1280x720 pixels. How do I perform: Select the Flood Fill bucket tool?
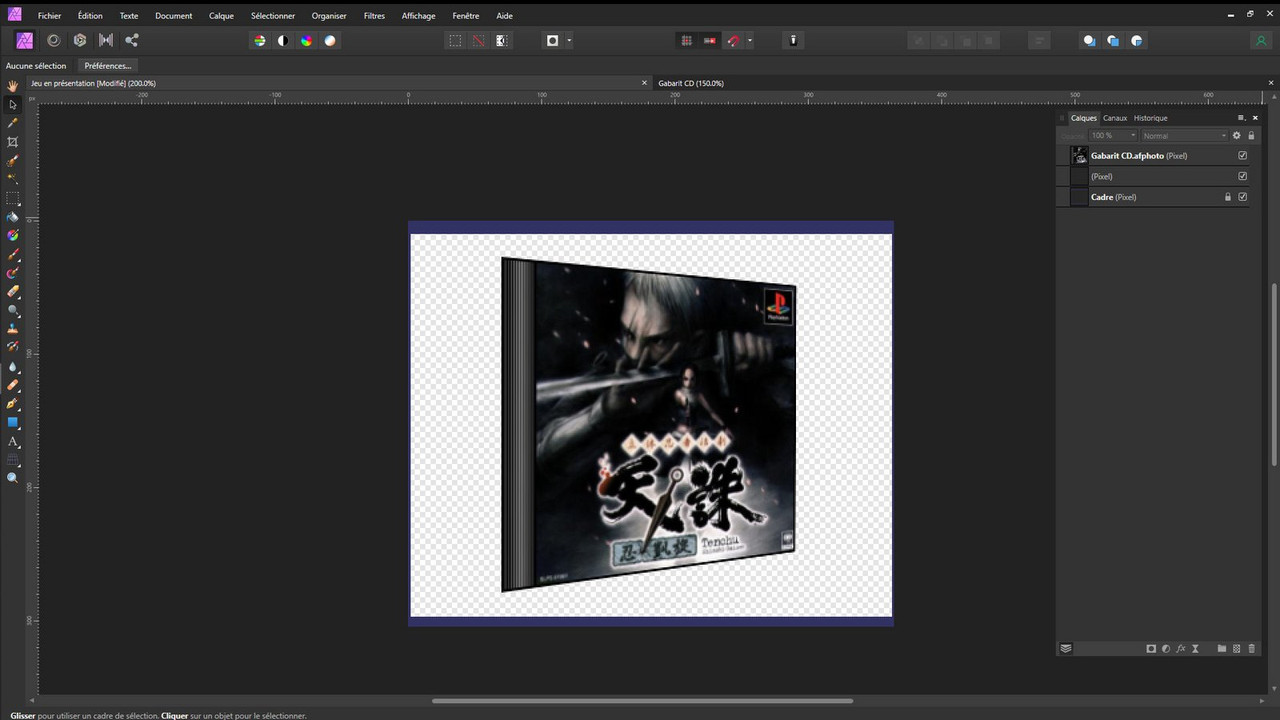point(13,217)
